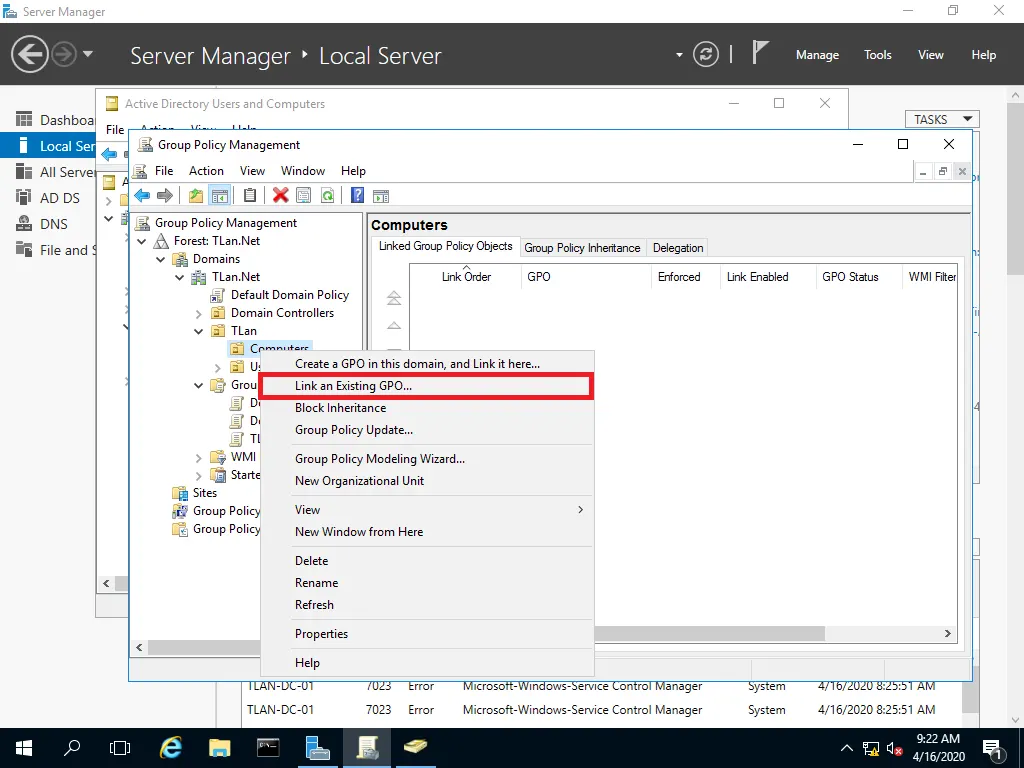Viewport: 1024px width, 768px height.
Task: Select Properties in the context menu
Action: 427,633
